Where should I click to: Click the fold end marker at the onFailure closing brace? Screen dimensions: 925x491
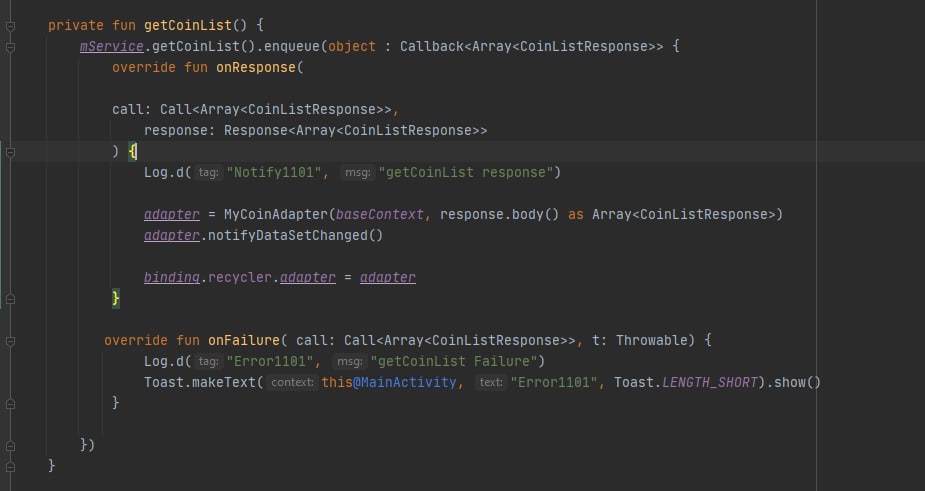click(x=10, y=404)
